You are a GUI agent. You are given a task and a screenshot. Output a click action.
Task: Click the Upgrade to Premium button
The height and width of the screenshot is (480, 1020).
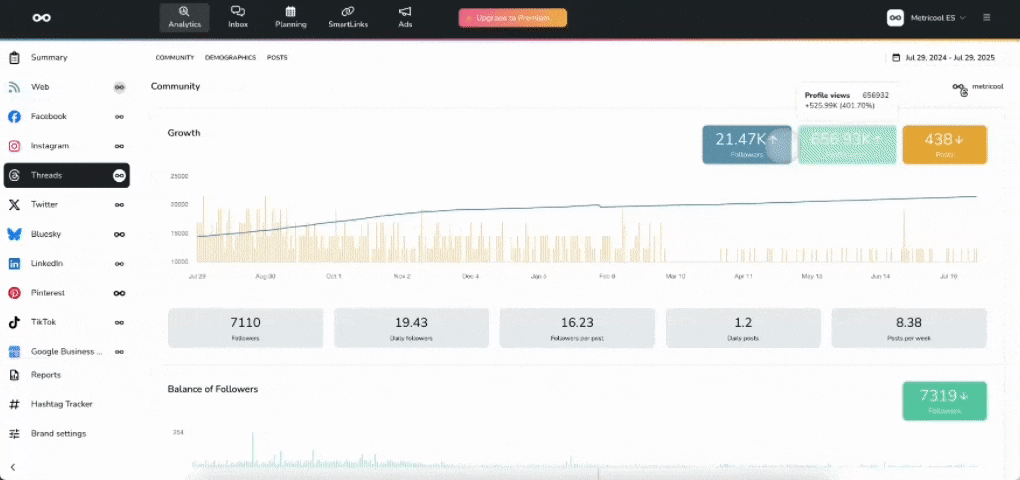(512, 18)
